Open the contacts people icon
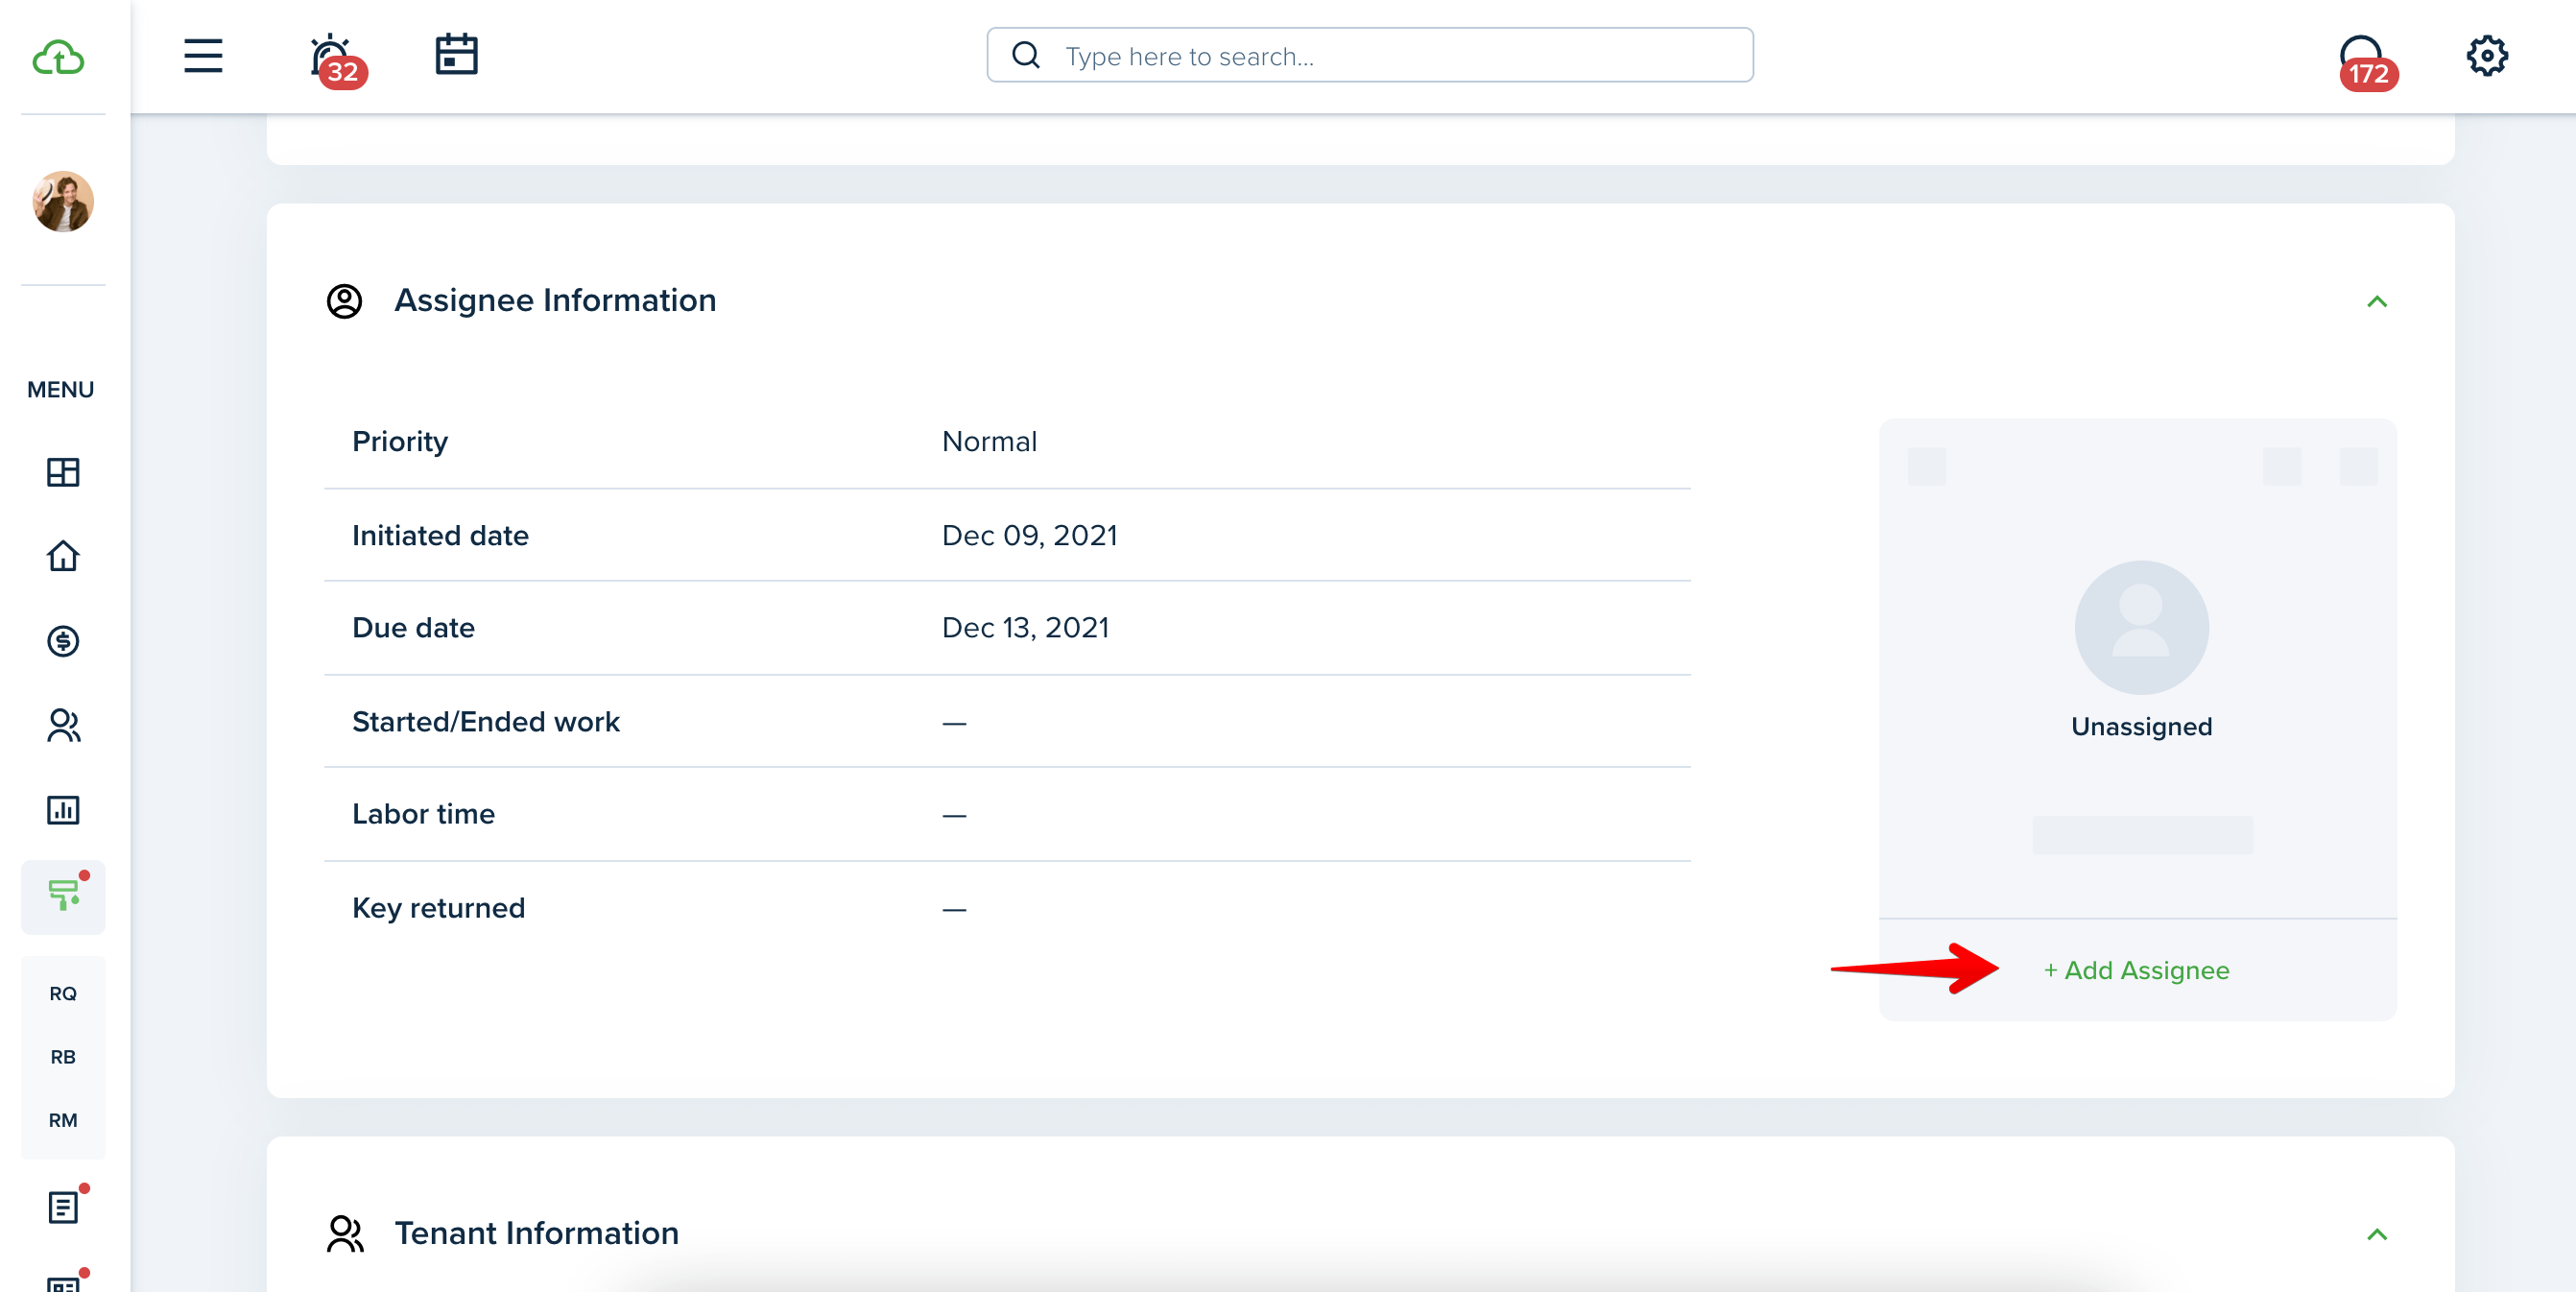 (63, 725)
